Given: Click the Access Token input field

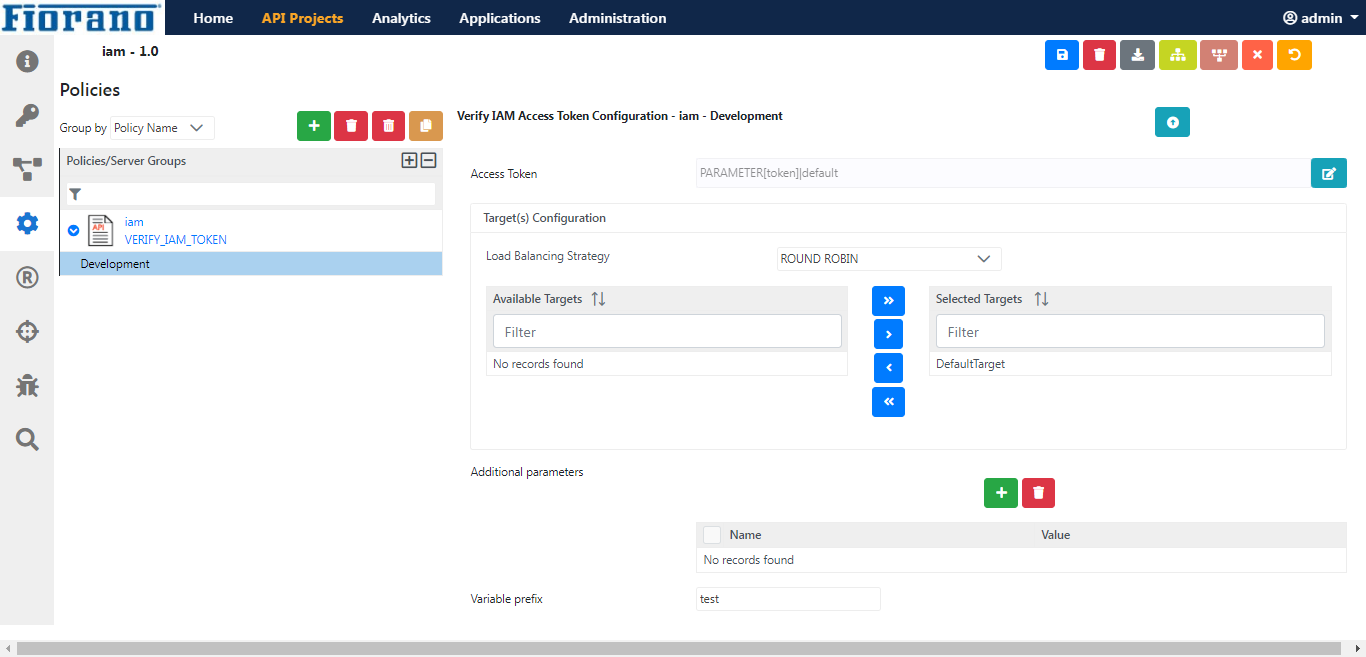Looking at the screenshot, I should click(x=1002, y=173).
